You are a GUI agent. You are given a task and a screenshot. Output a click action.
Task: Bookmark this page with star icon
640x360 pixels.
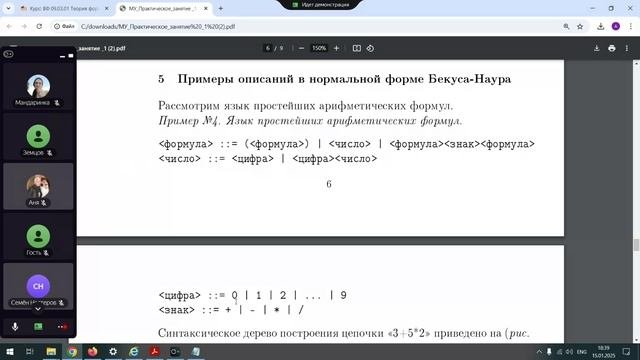coord(580,26)
